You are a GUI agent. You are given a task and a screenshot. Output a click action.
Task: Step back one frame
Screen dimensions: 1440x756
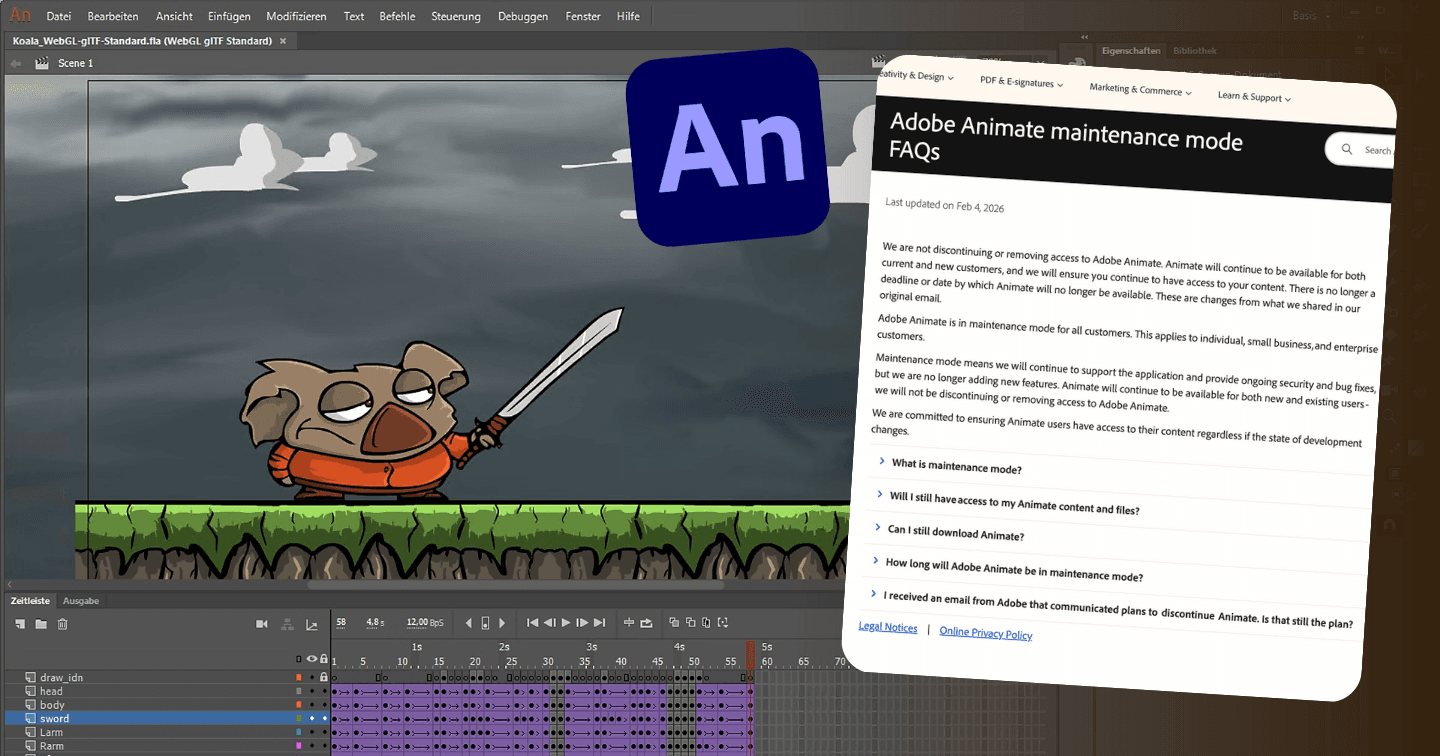tap(549, 623)
